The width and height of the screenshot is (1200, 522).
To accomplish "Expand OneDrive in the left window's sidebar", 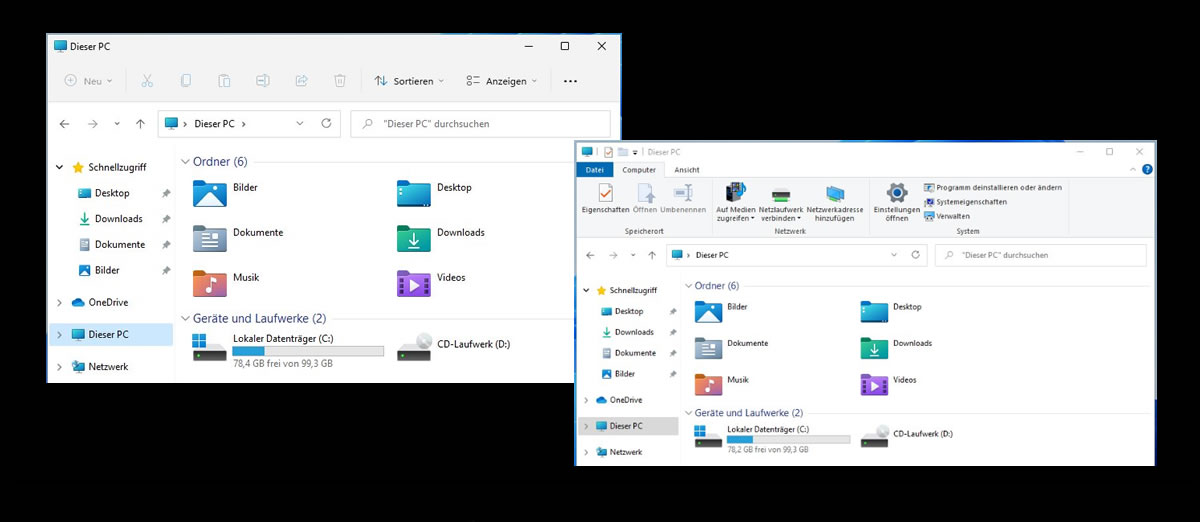I will tap(60, 303).
